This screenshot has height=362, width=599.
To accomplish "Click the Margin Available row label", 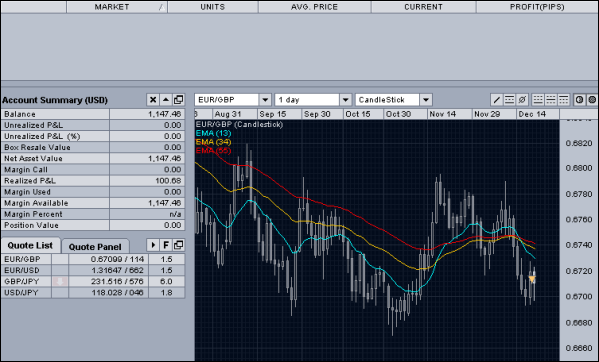I will point(36,203).
